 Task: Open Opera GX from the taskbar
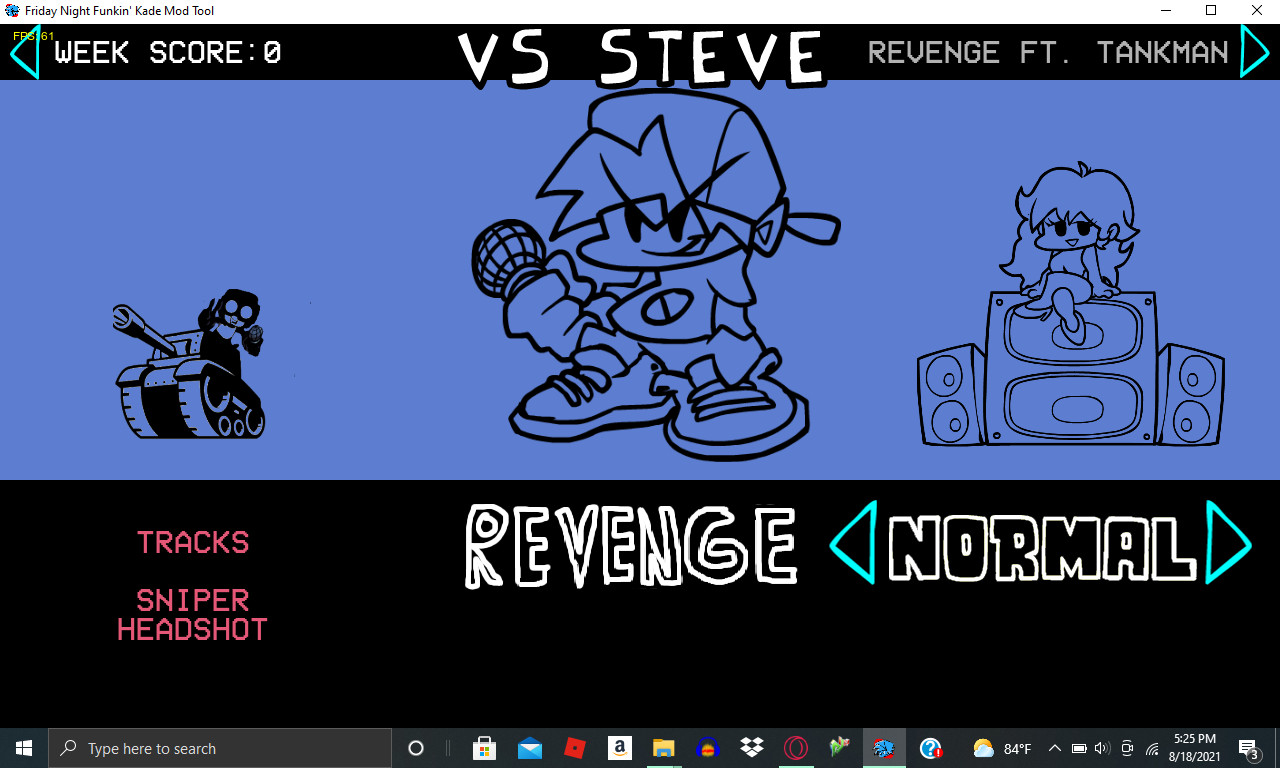pyautogui.click(x=794, y=748)
